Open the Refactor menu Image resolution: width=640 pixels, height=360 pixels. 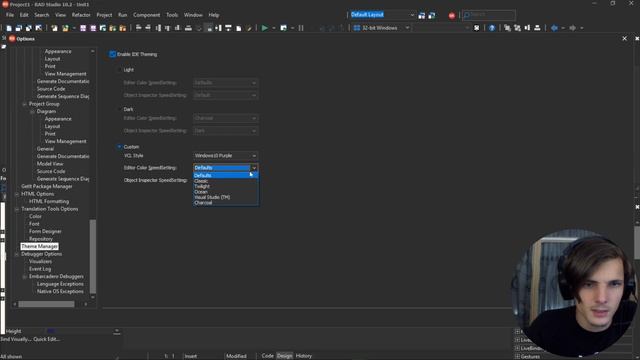(x=81, y=15)
